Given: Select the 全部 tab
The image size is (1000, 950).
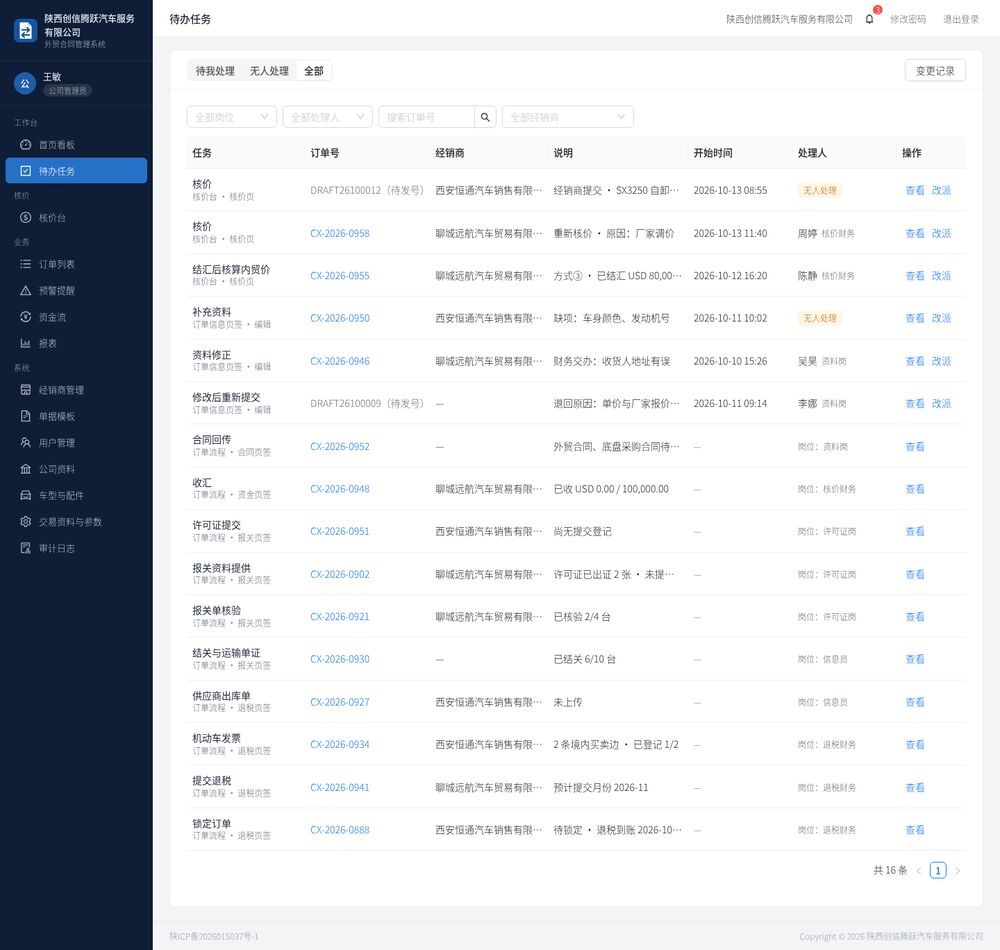Looking at the screenshot, I should [313, 71].
